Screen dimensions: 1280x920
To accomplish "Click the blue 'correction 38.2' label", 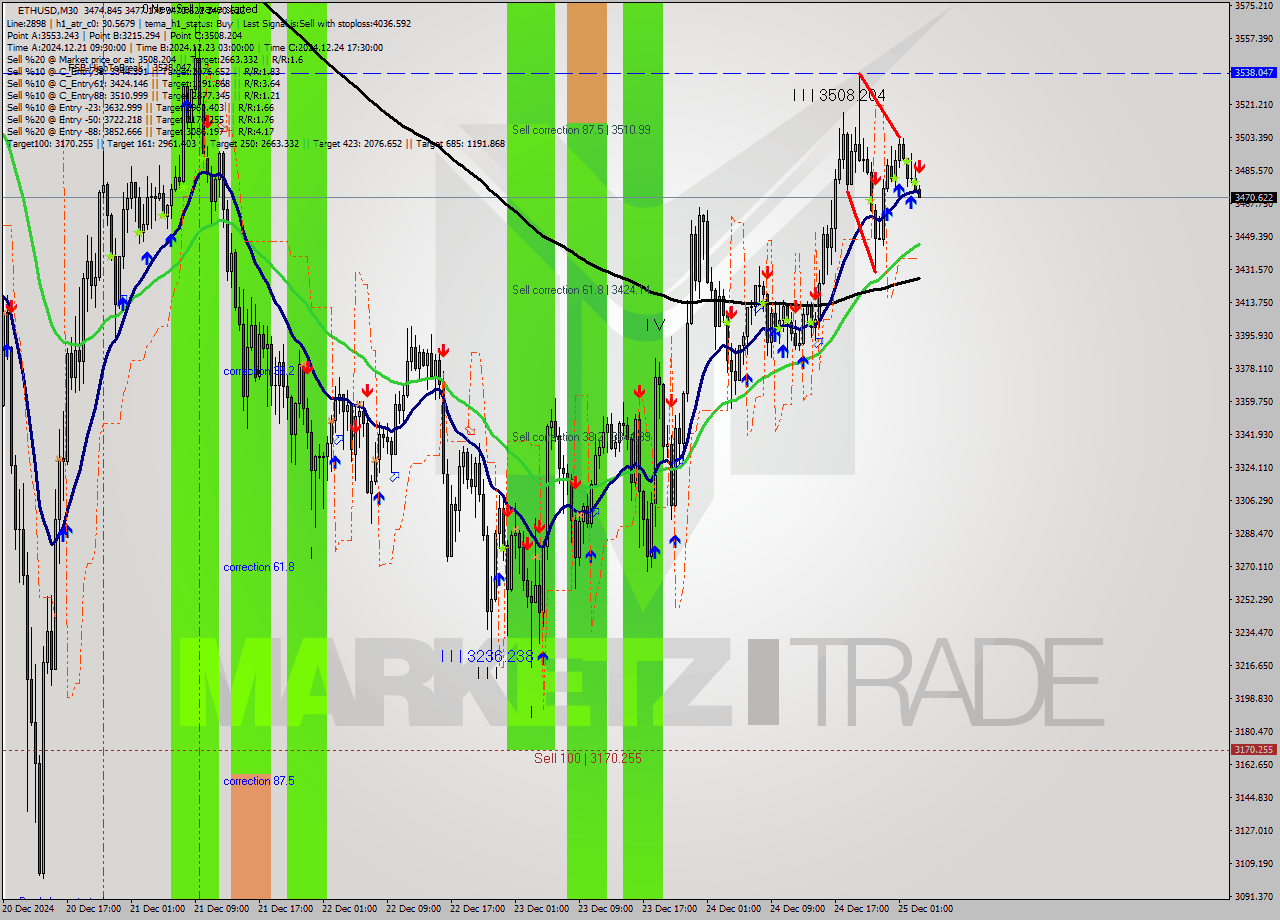I will pos(259,371).
